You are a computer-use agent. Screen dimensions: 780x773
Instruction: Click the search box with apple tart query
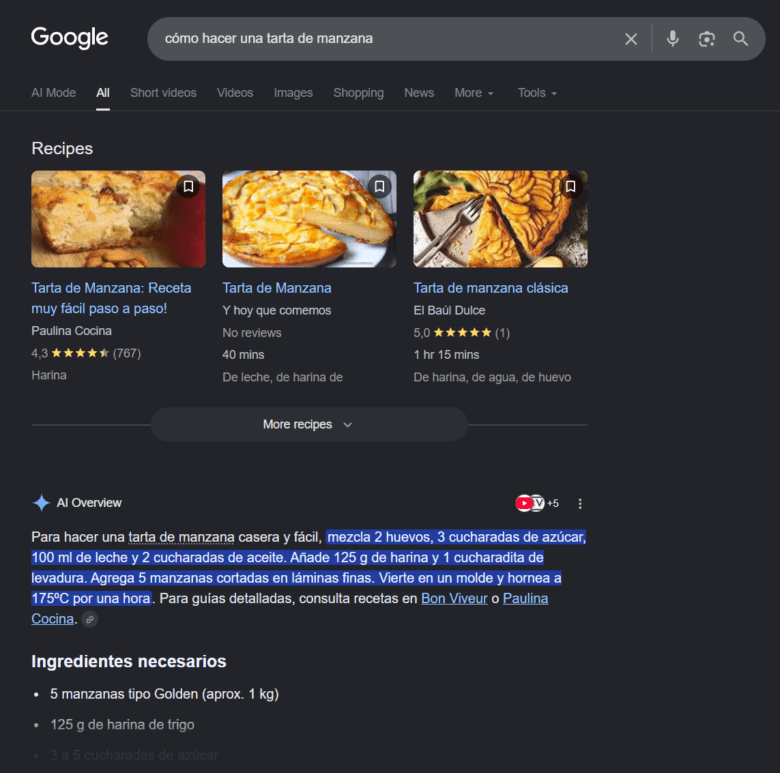pos(388,39)
